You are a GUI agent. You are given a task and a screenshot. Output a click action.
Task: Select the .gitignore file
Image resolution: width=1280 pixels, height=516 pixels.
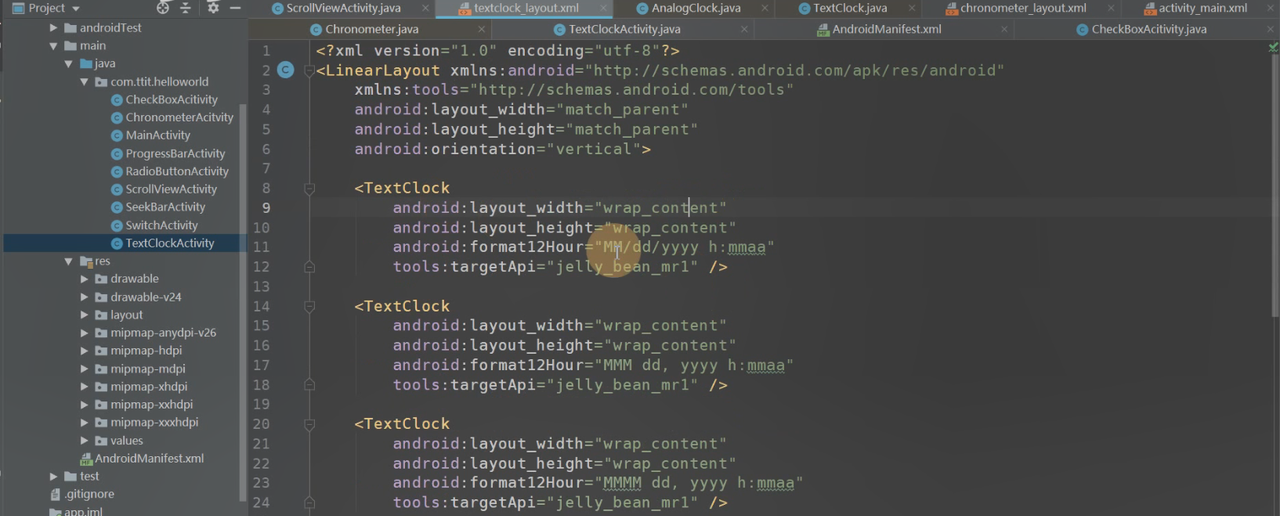pyautogui.click(x=81, y=494)
